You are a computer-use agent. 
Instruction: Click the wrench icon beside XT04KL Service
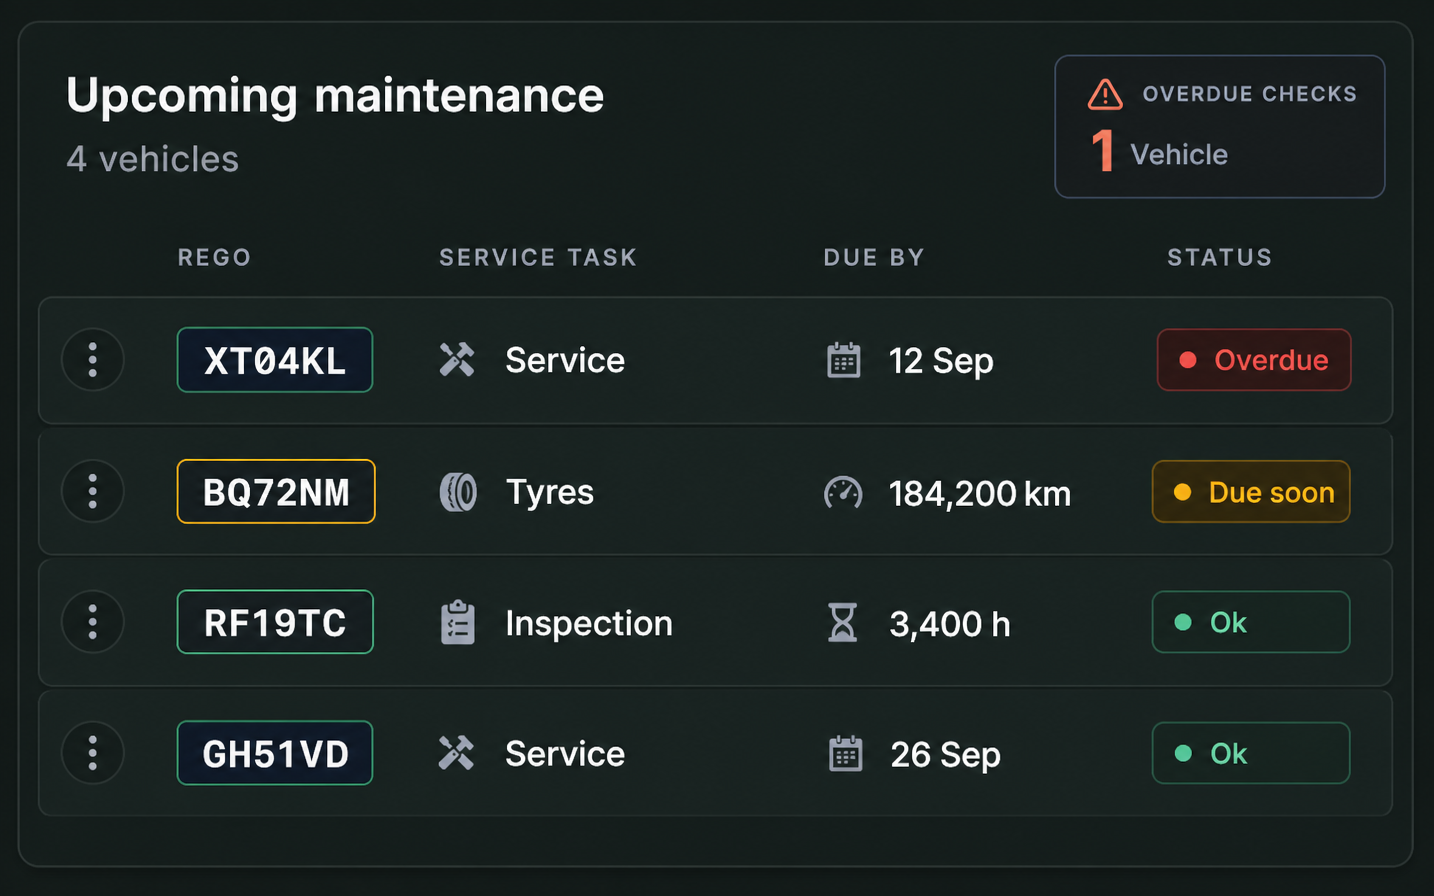pyautogui.click(x=457, y=360)
